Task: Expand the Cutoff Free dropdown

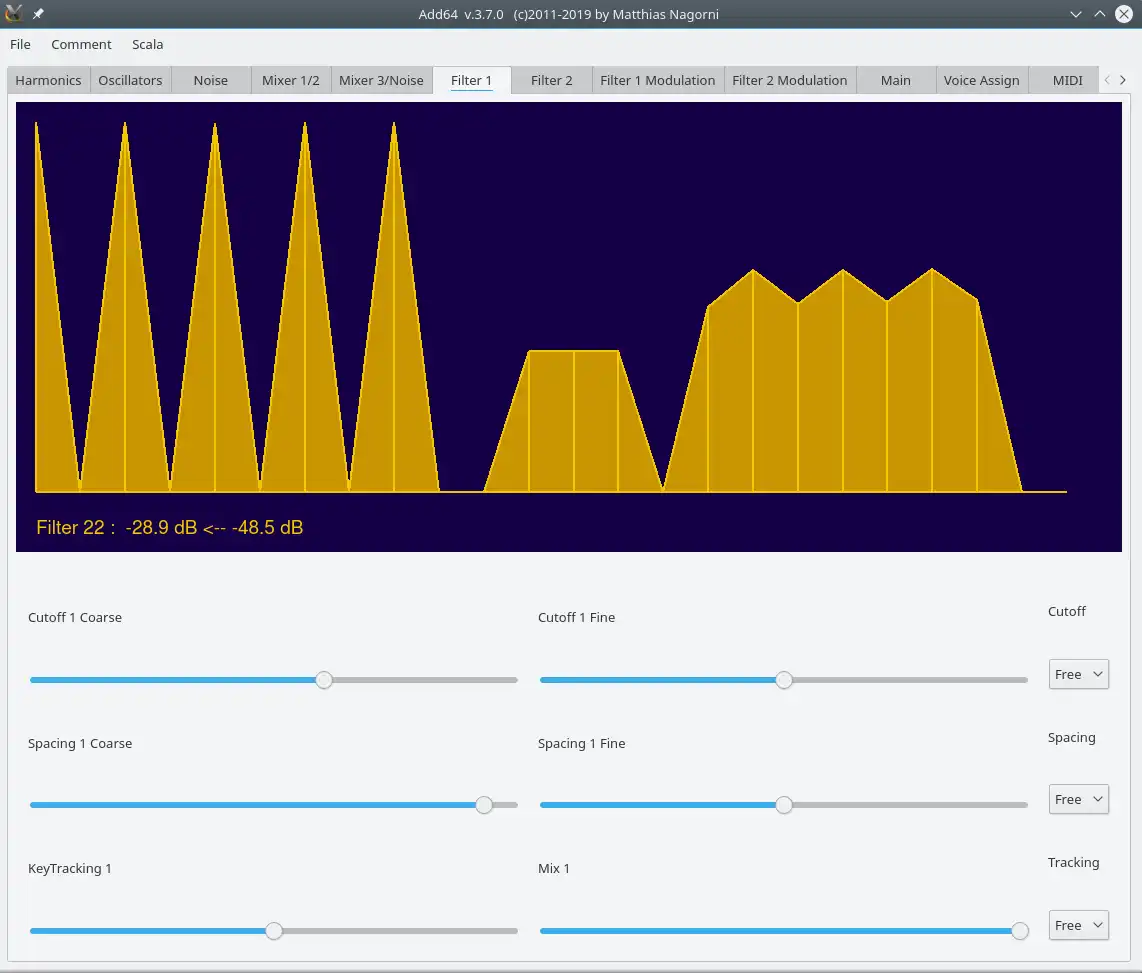Action: (1078, 674)
